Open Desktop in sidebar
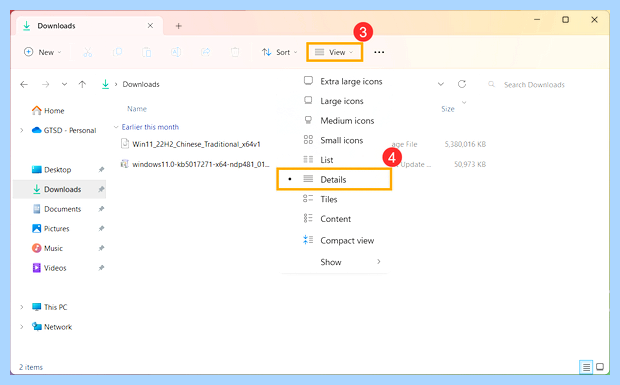Viewport: 620px width, 385px height. (x=51, y=170)
